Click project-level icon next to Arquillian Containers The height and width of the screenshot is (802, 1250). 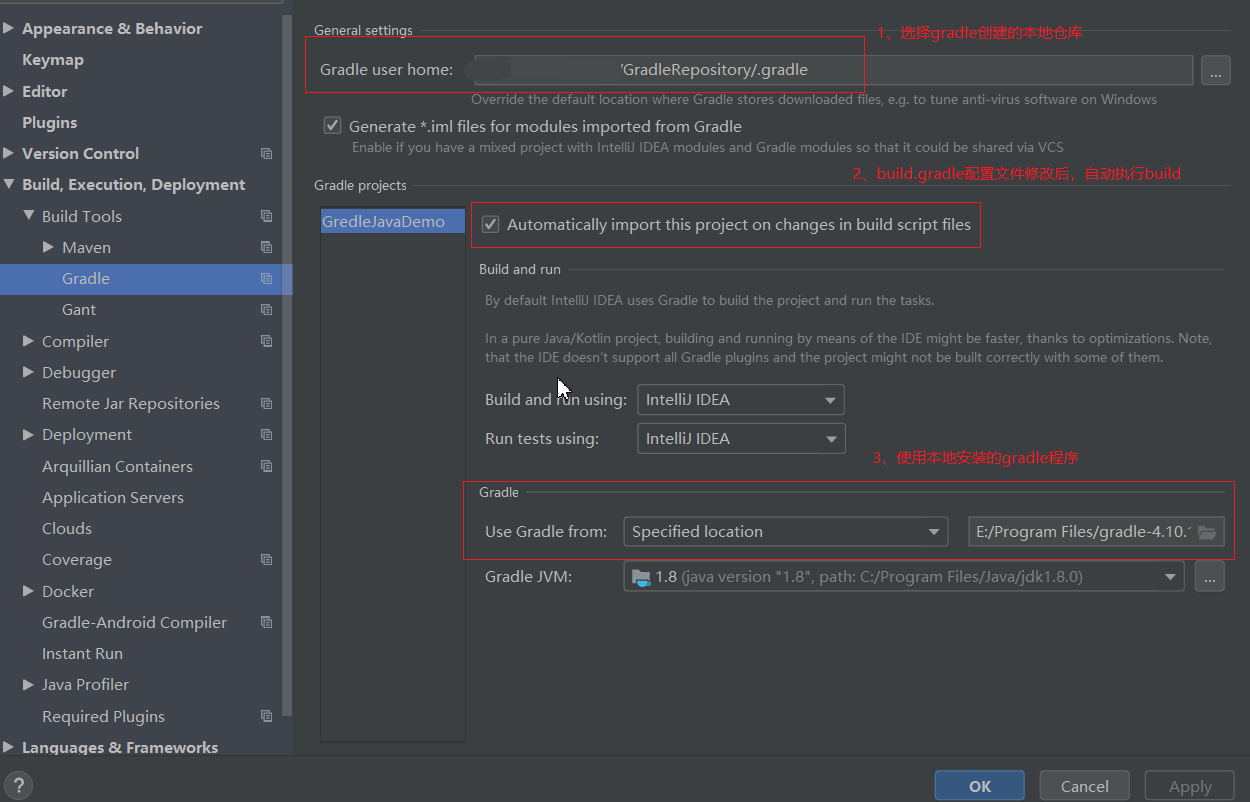tap(266, 466)
